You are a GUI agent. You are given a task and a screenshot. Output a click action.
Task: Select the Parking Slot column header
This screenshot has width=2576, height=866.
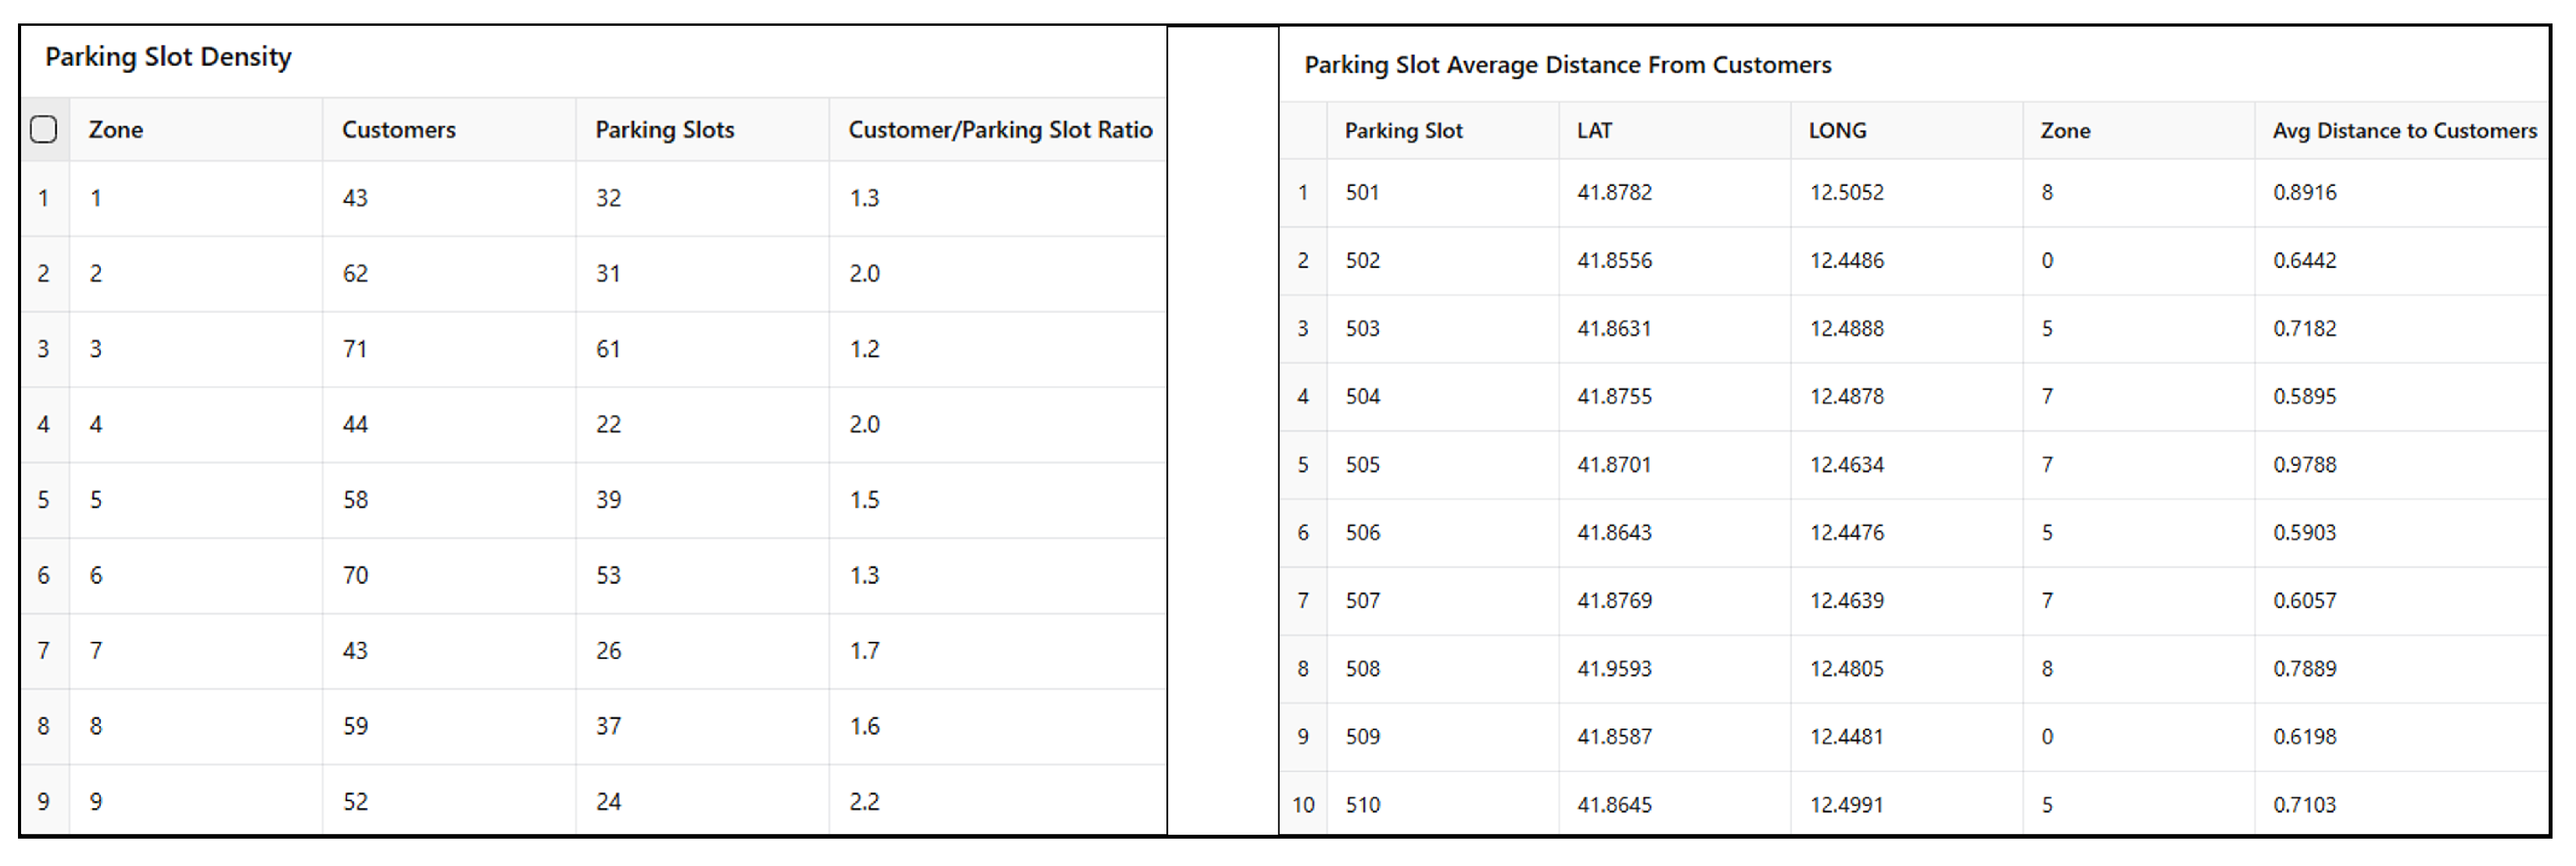pos(1403,131)
